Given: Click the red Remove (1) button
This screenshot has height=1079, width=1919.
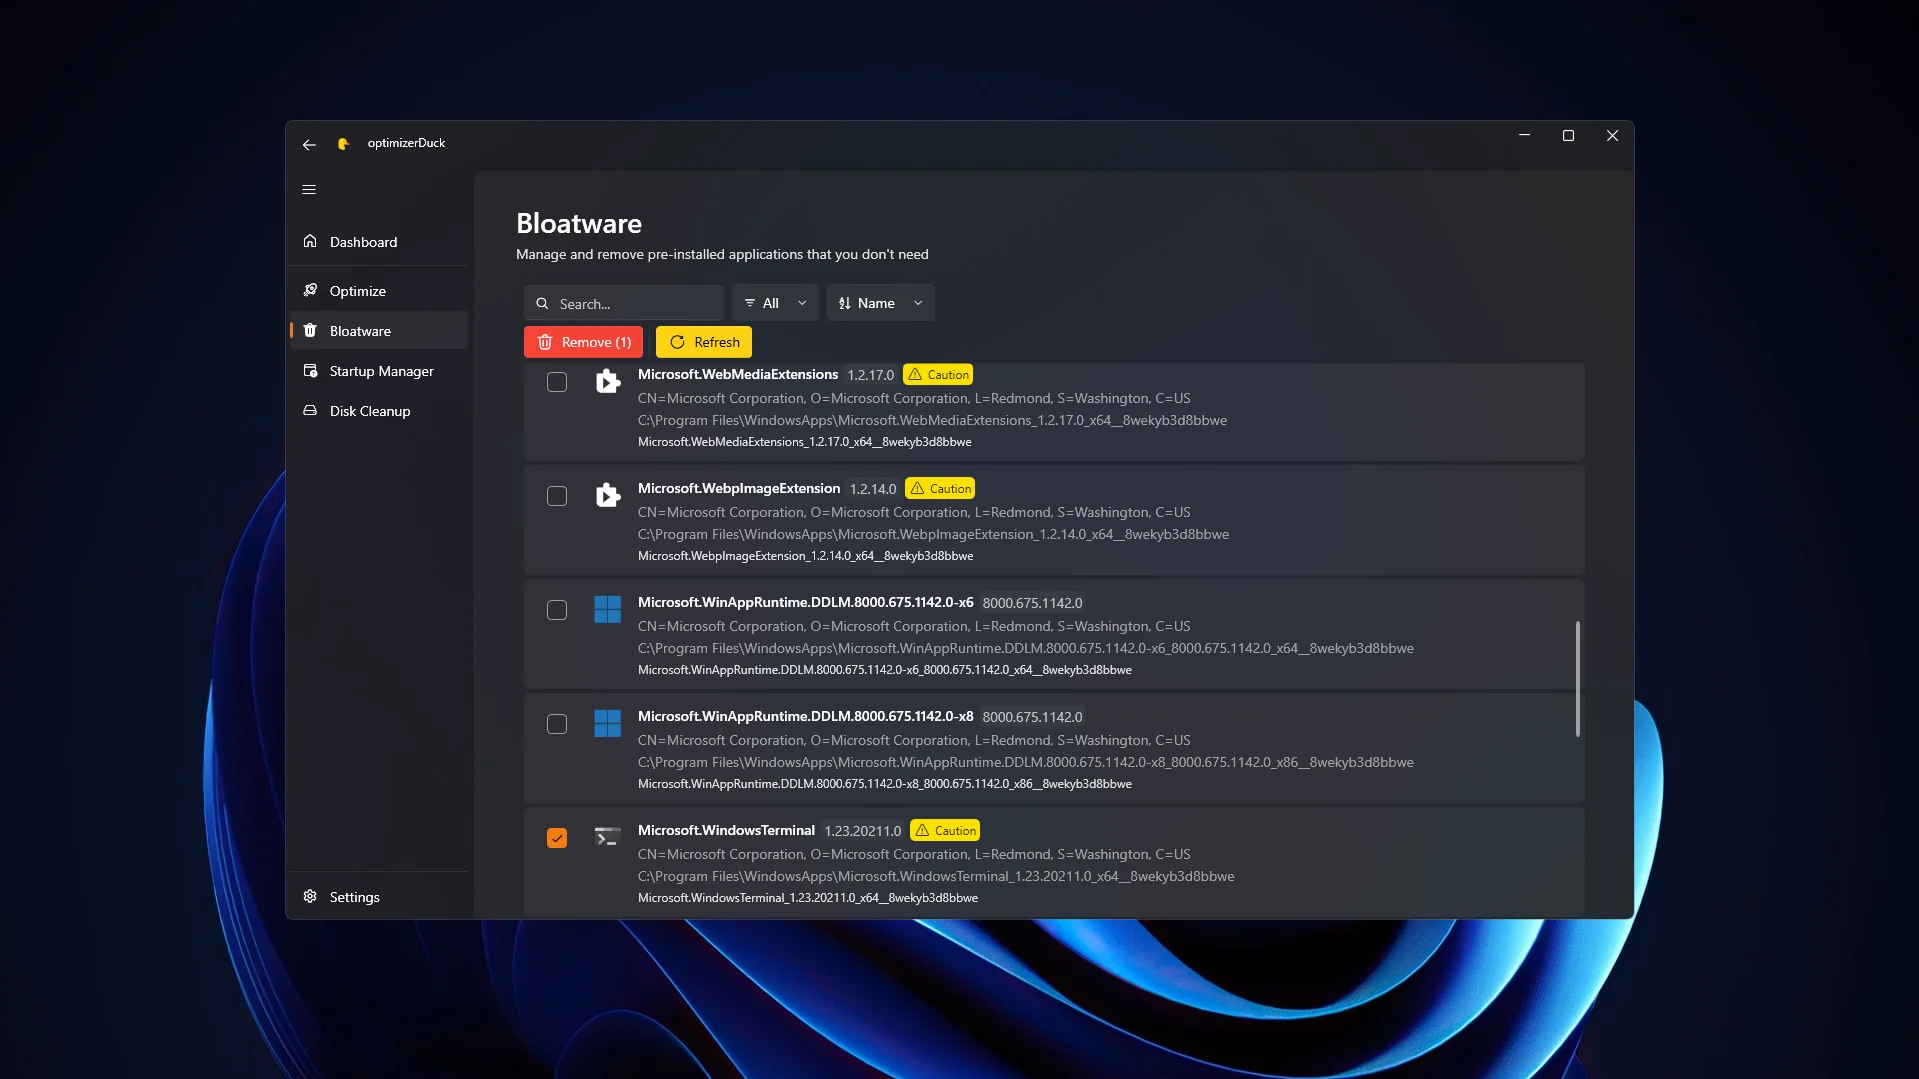Looking at the screenshot, I should (x=583, y=342).
